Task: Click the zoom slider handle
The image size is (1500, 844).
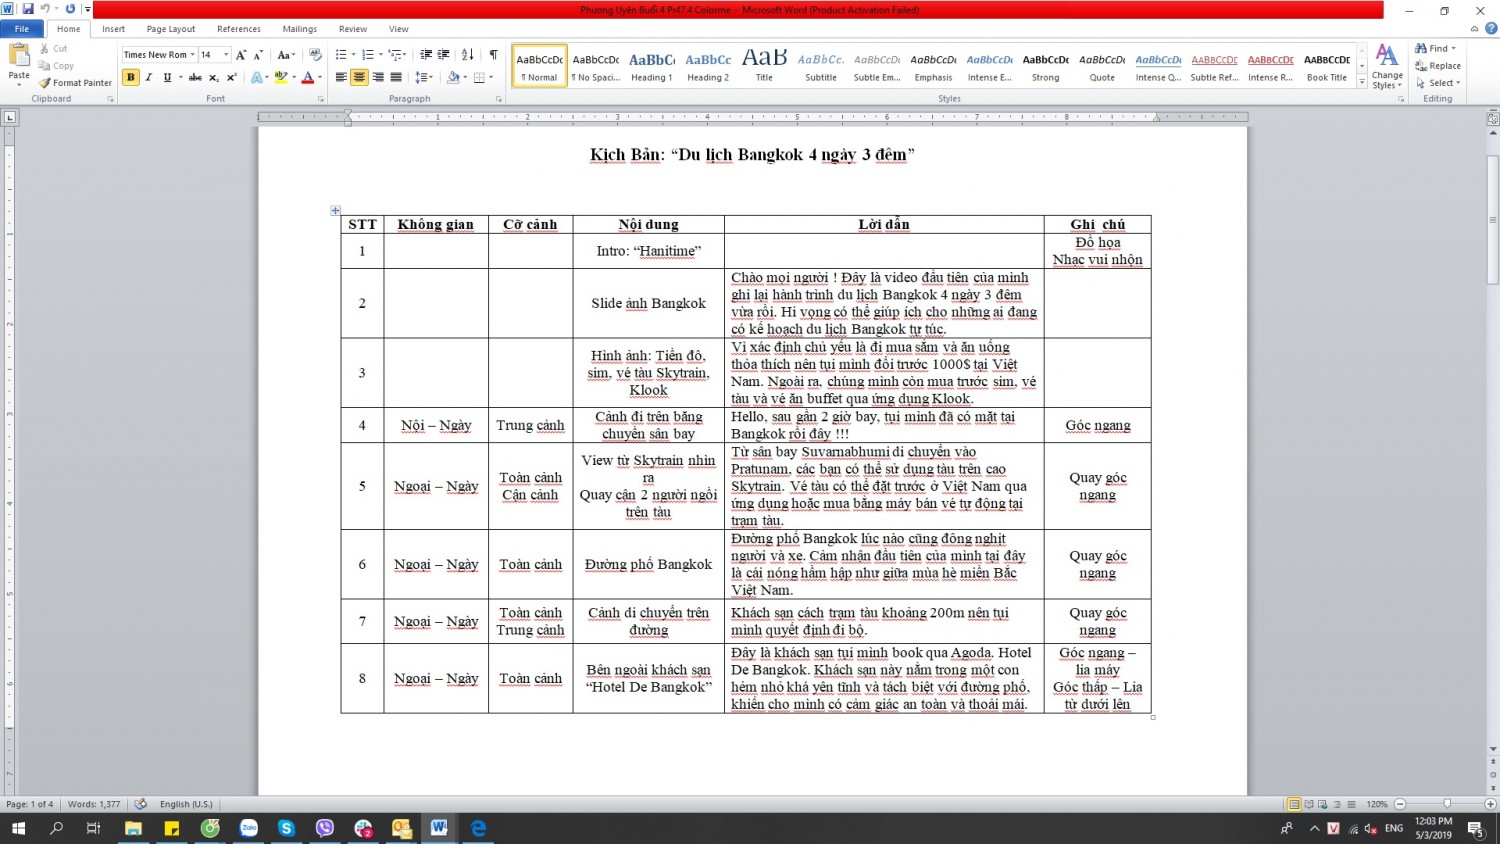Action: (x=1446, y=804)
